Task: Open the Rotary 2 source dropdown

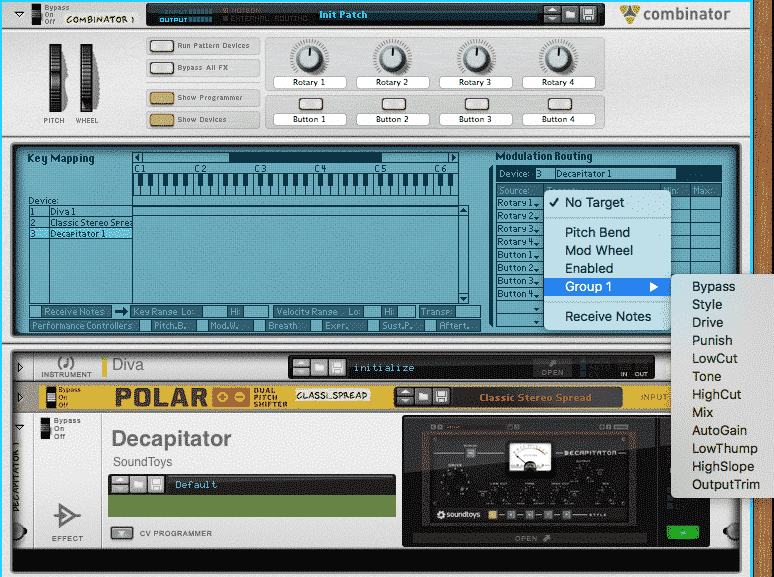Action: point(518,216)
